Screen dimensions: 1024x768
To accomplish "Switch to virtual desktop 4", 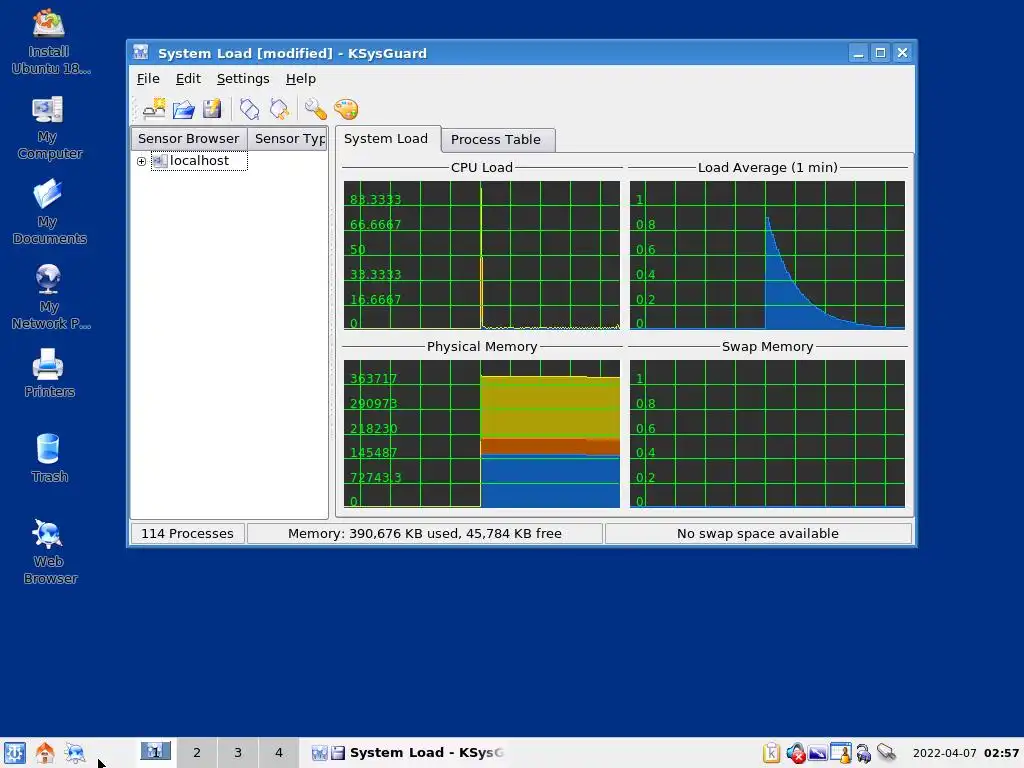I will coord(279,753).
